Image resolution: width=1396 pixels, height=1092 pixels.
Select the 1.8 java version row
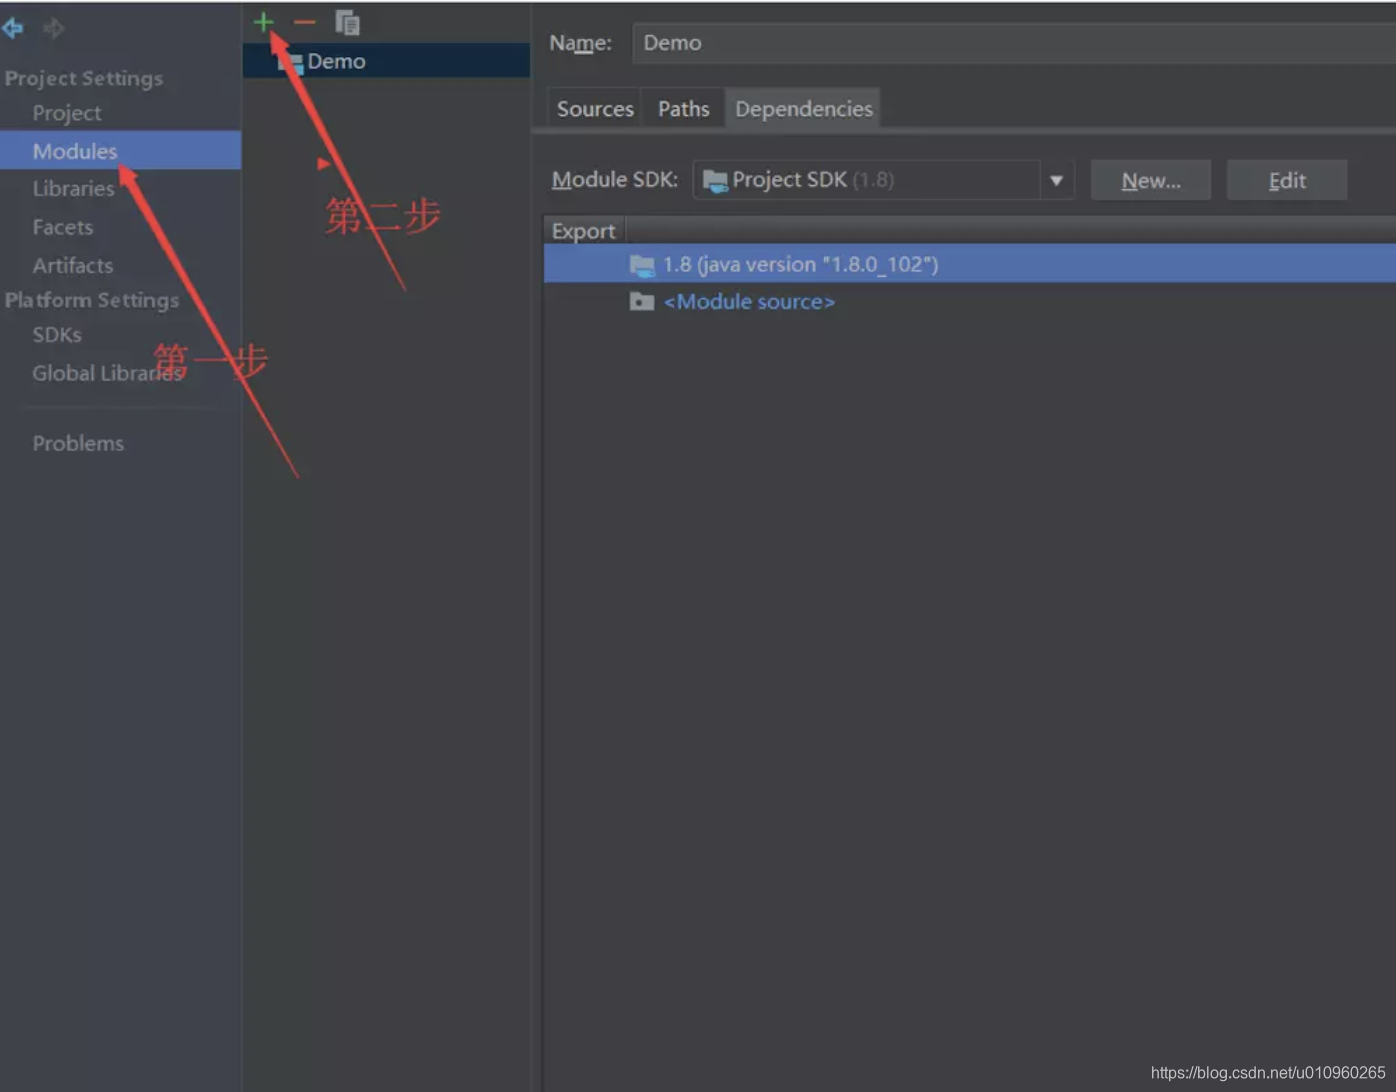970,264
